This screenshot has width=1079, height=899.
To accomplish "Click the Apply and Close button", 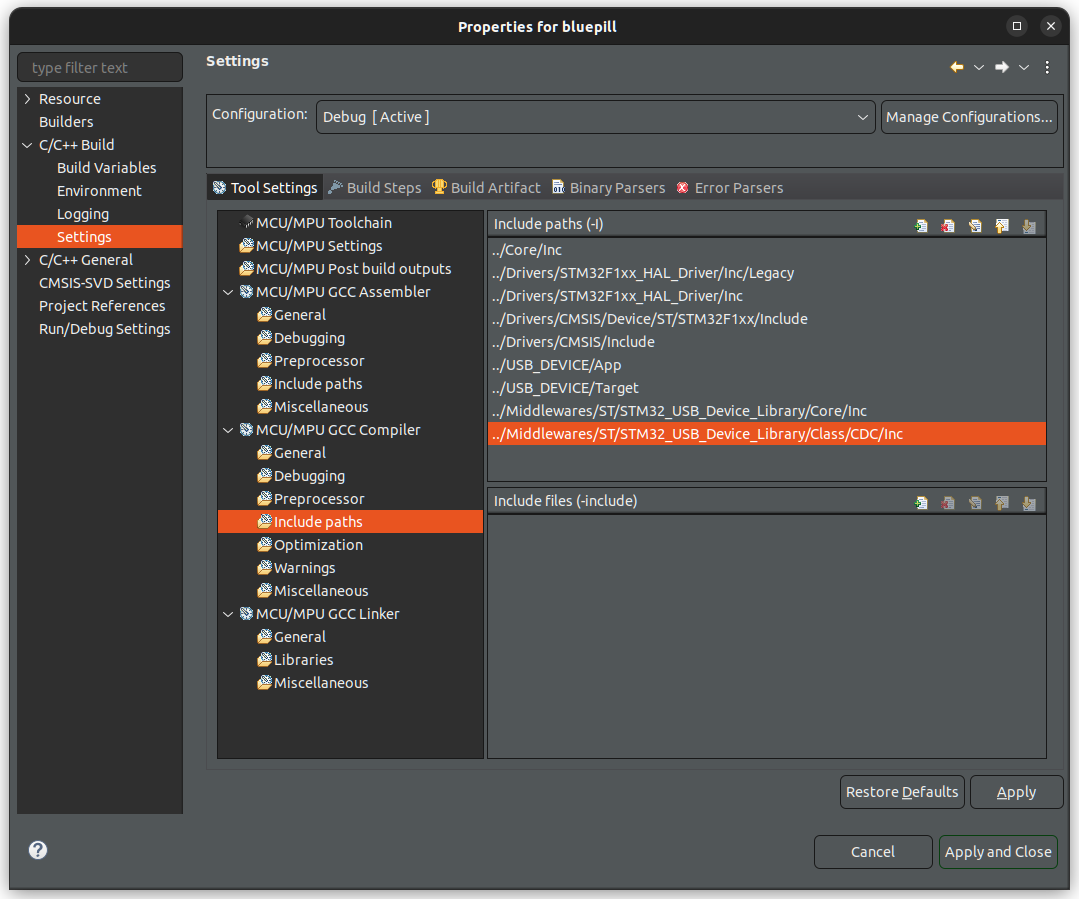I will coord(998,852).
